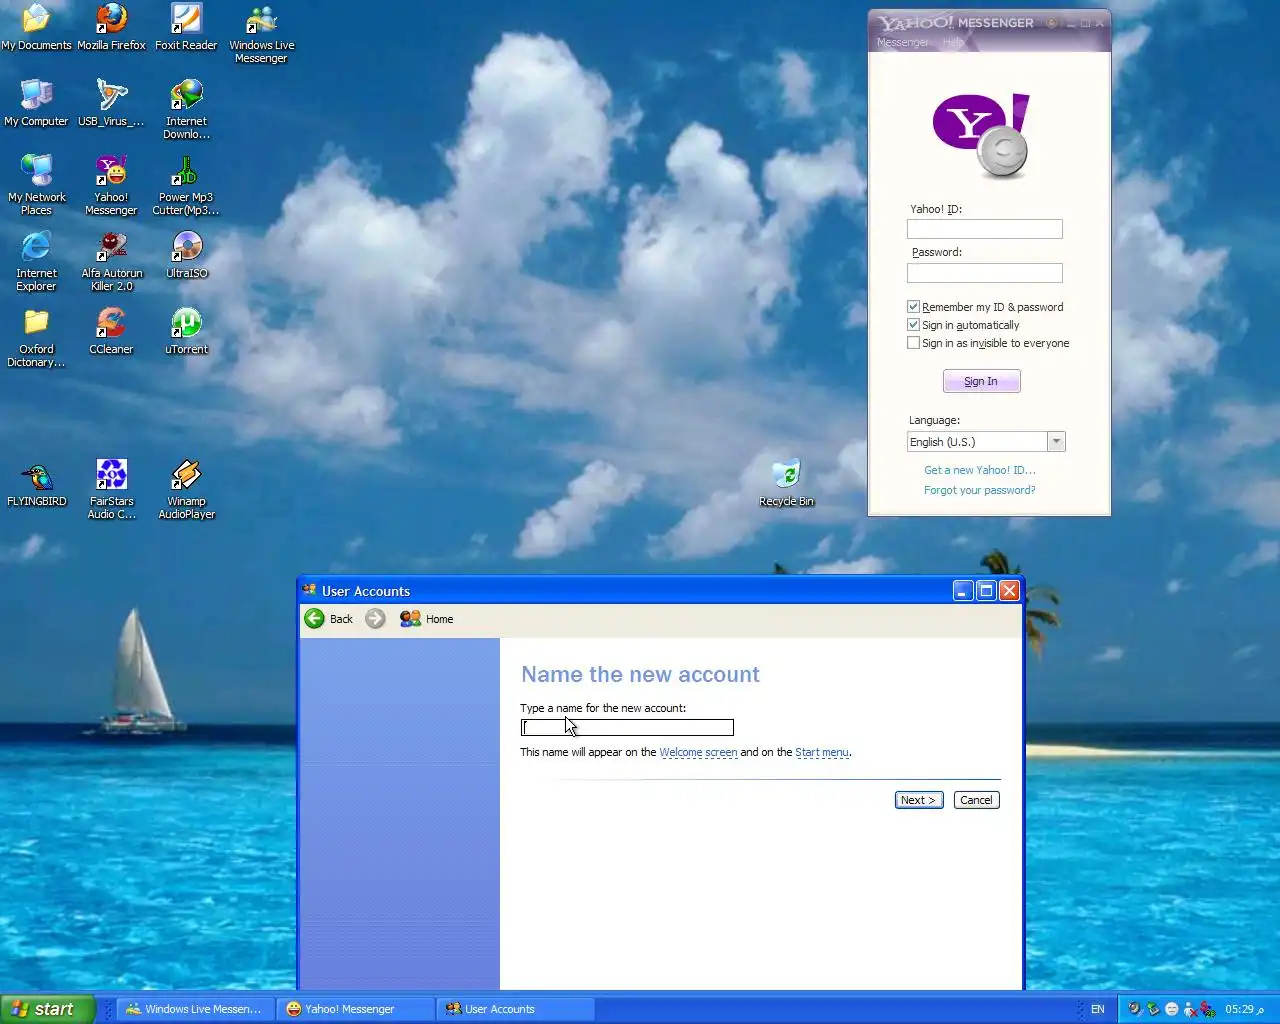Click the Yahoo! ID input field
1280x1024 pixels.
click(985, 229)
